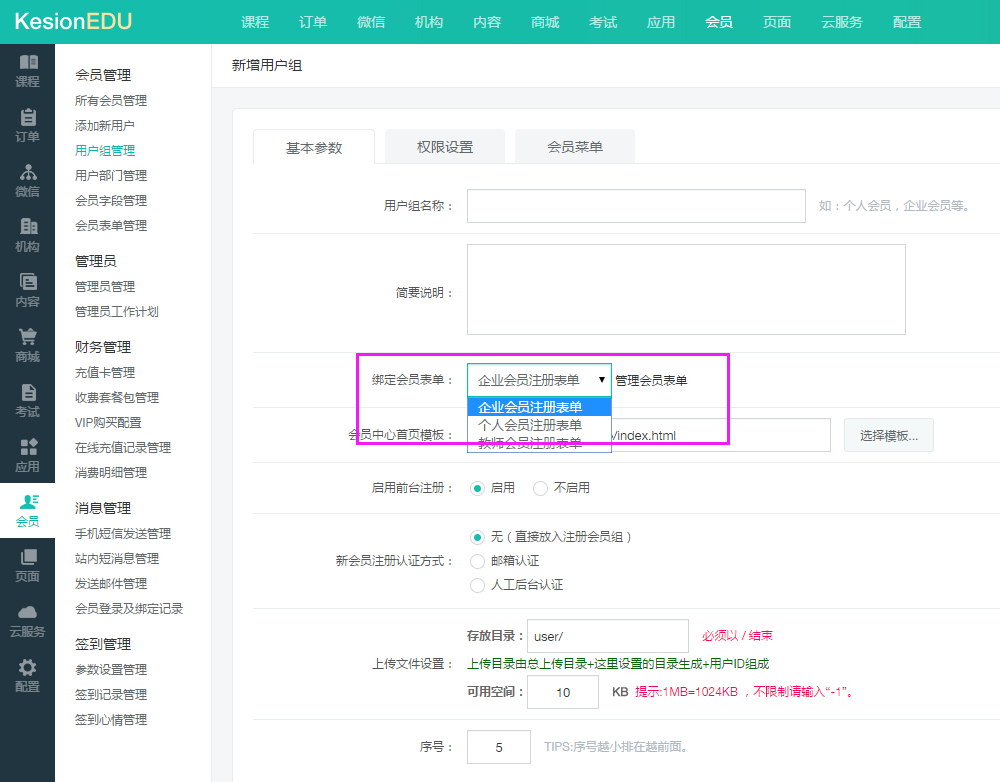Click the 用户组名称 text input field

pos(636,206)
